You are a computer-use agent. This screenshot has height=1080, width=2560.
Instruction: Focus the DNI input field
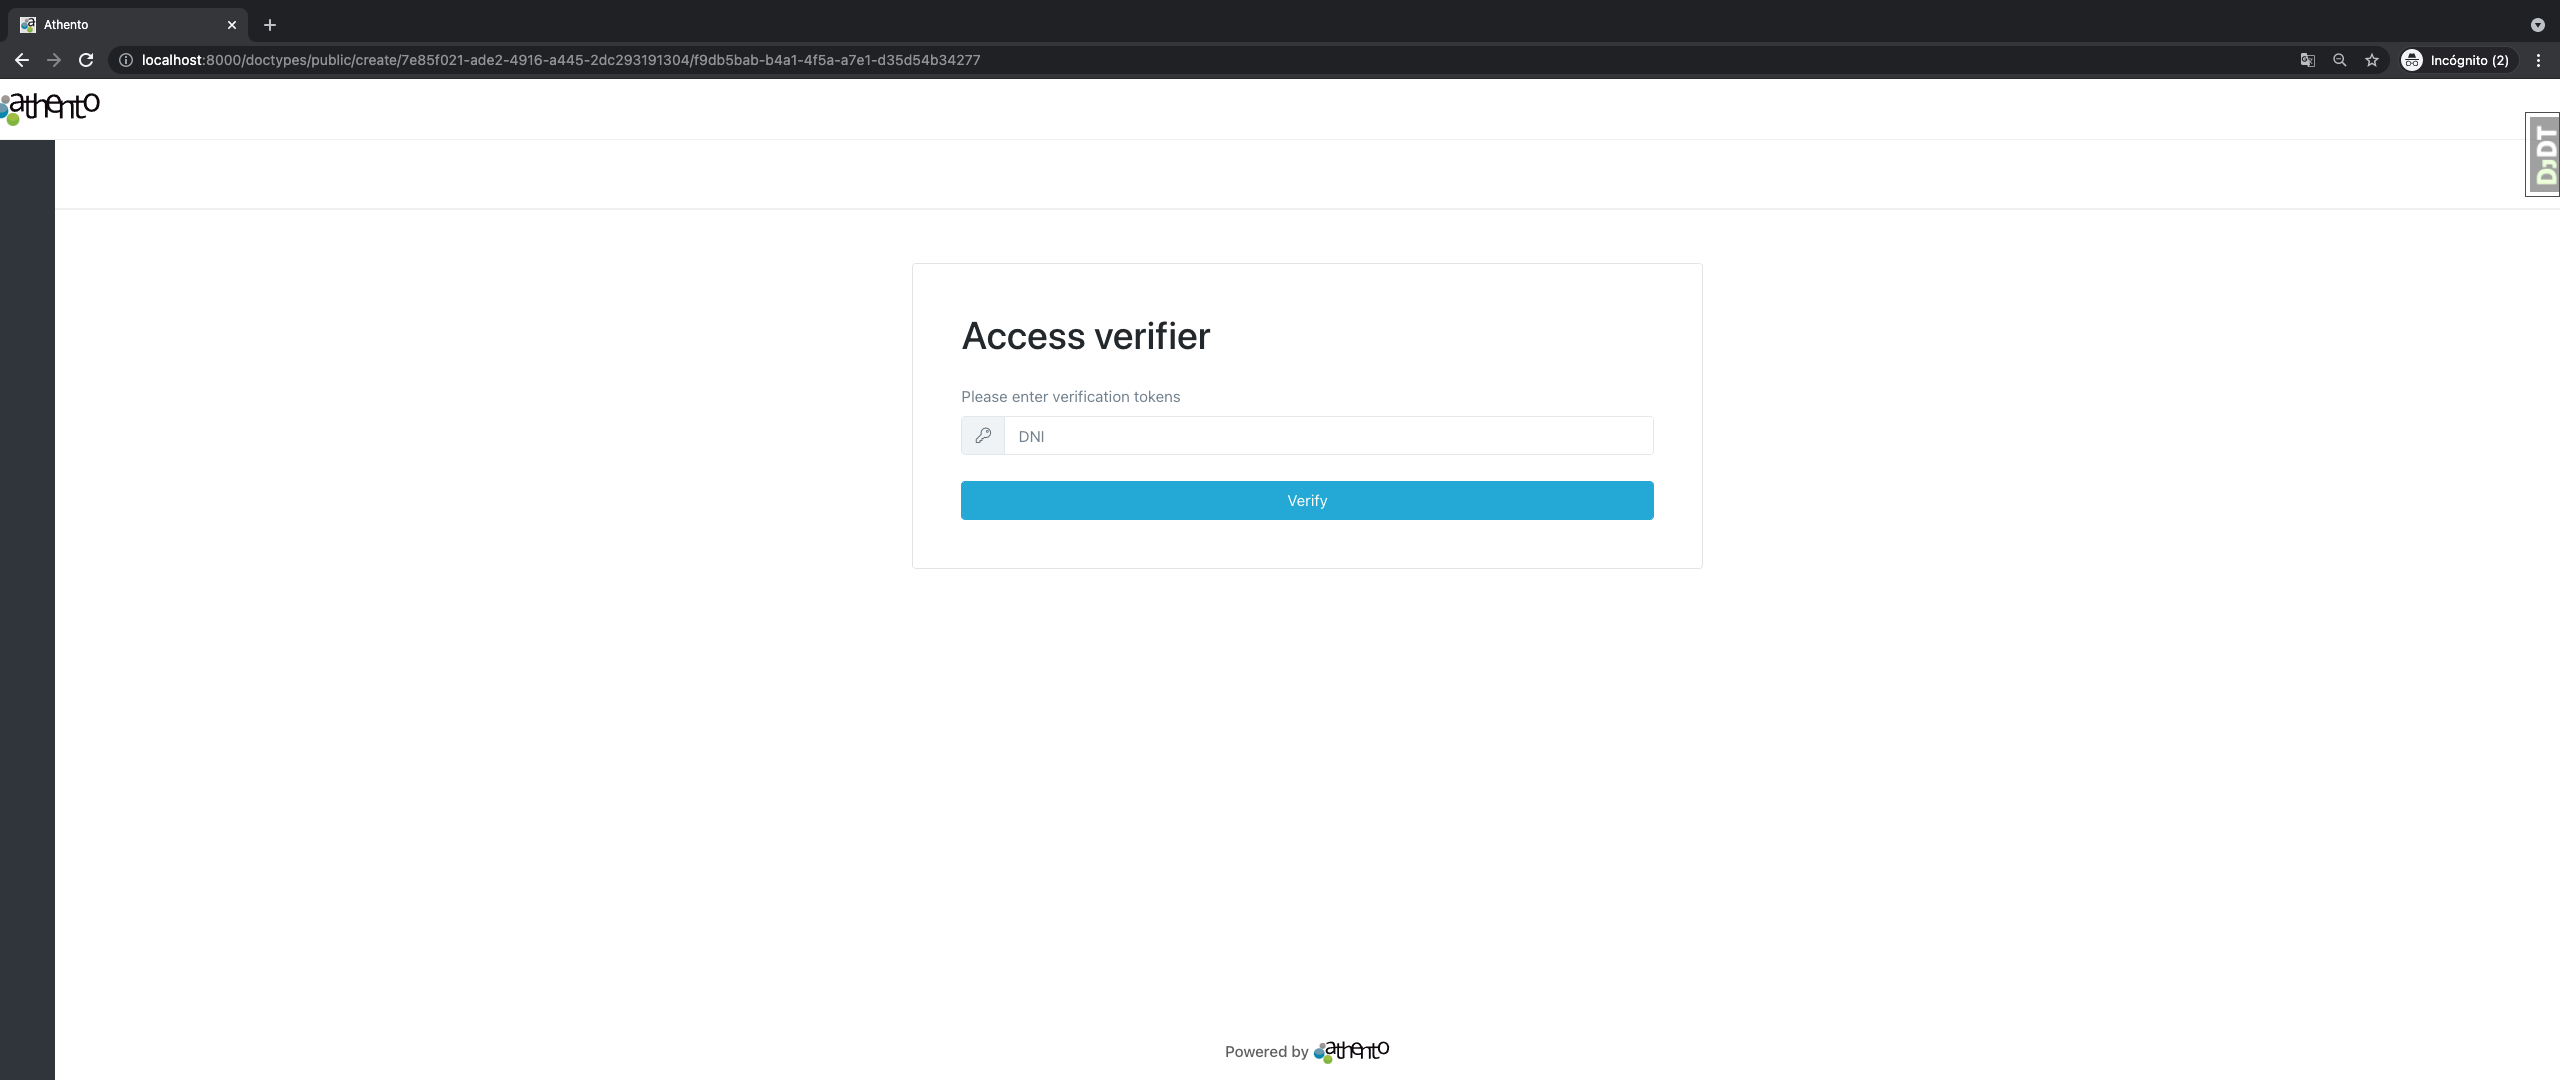(1328, 436)
